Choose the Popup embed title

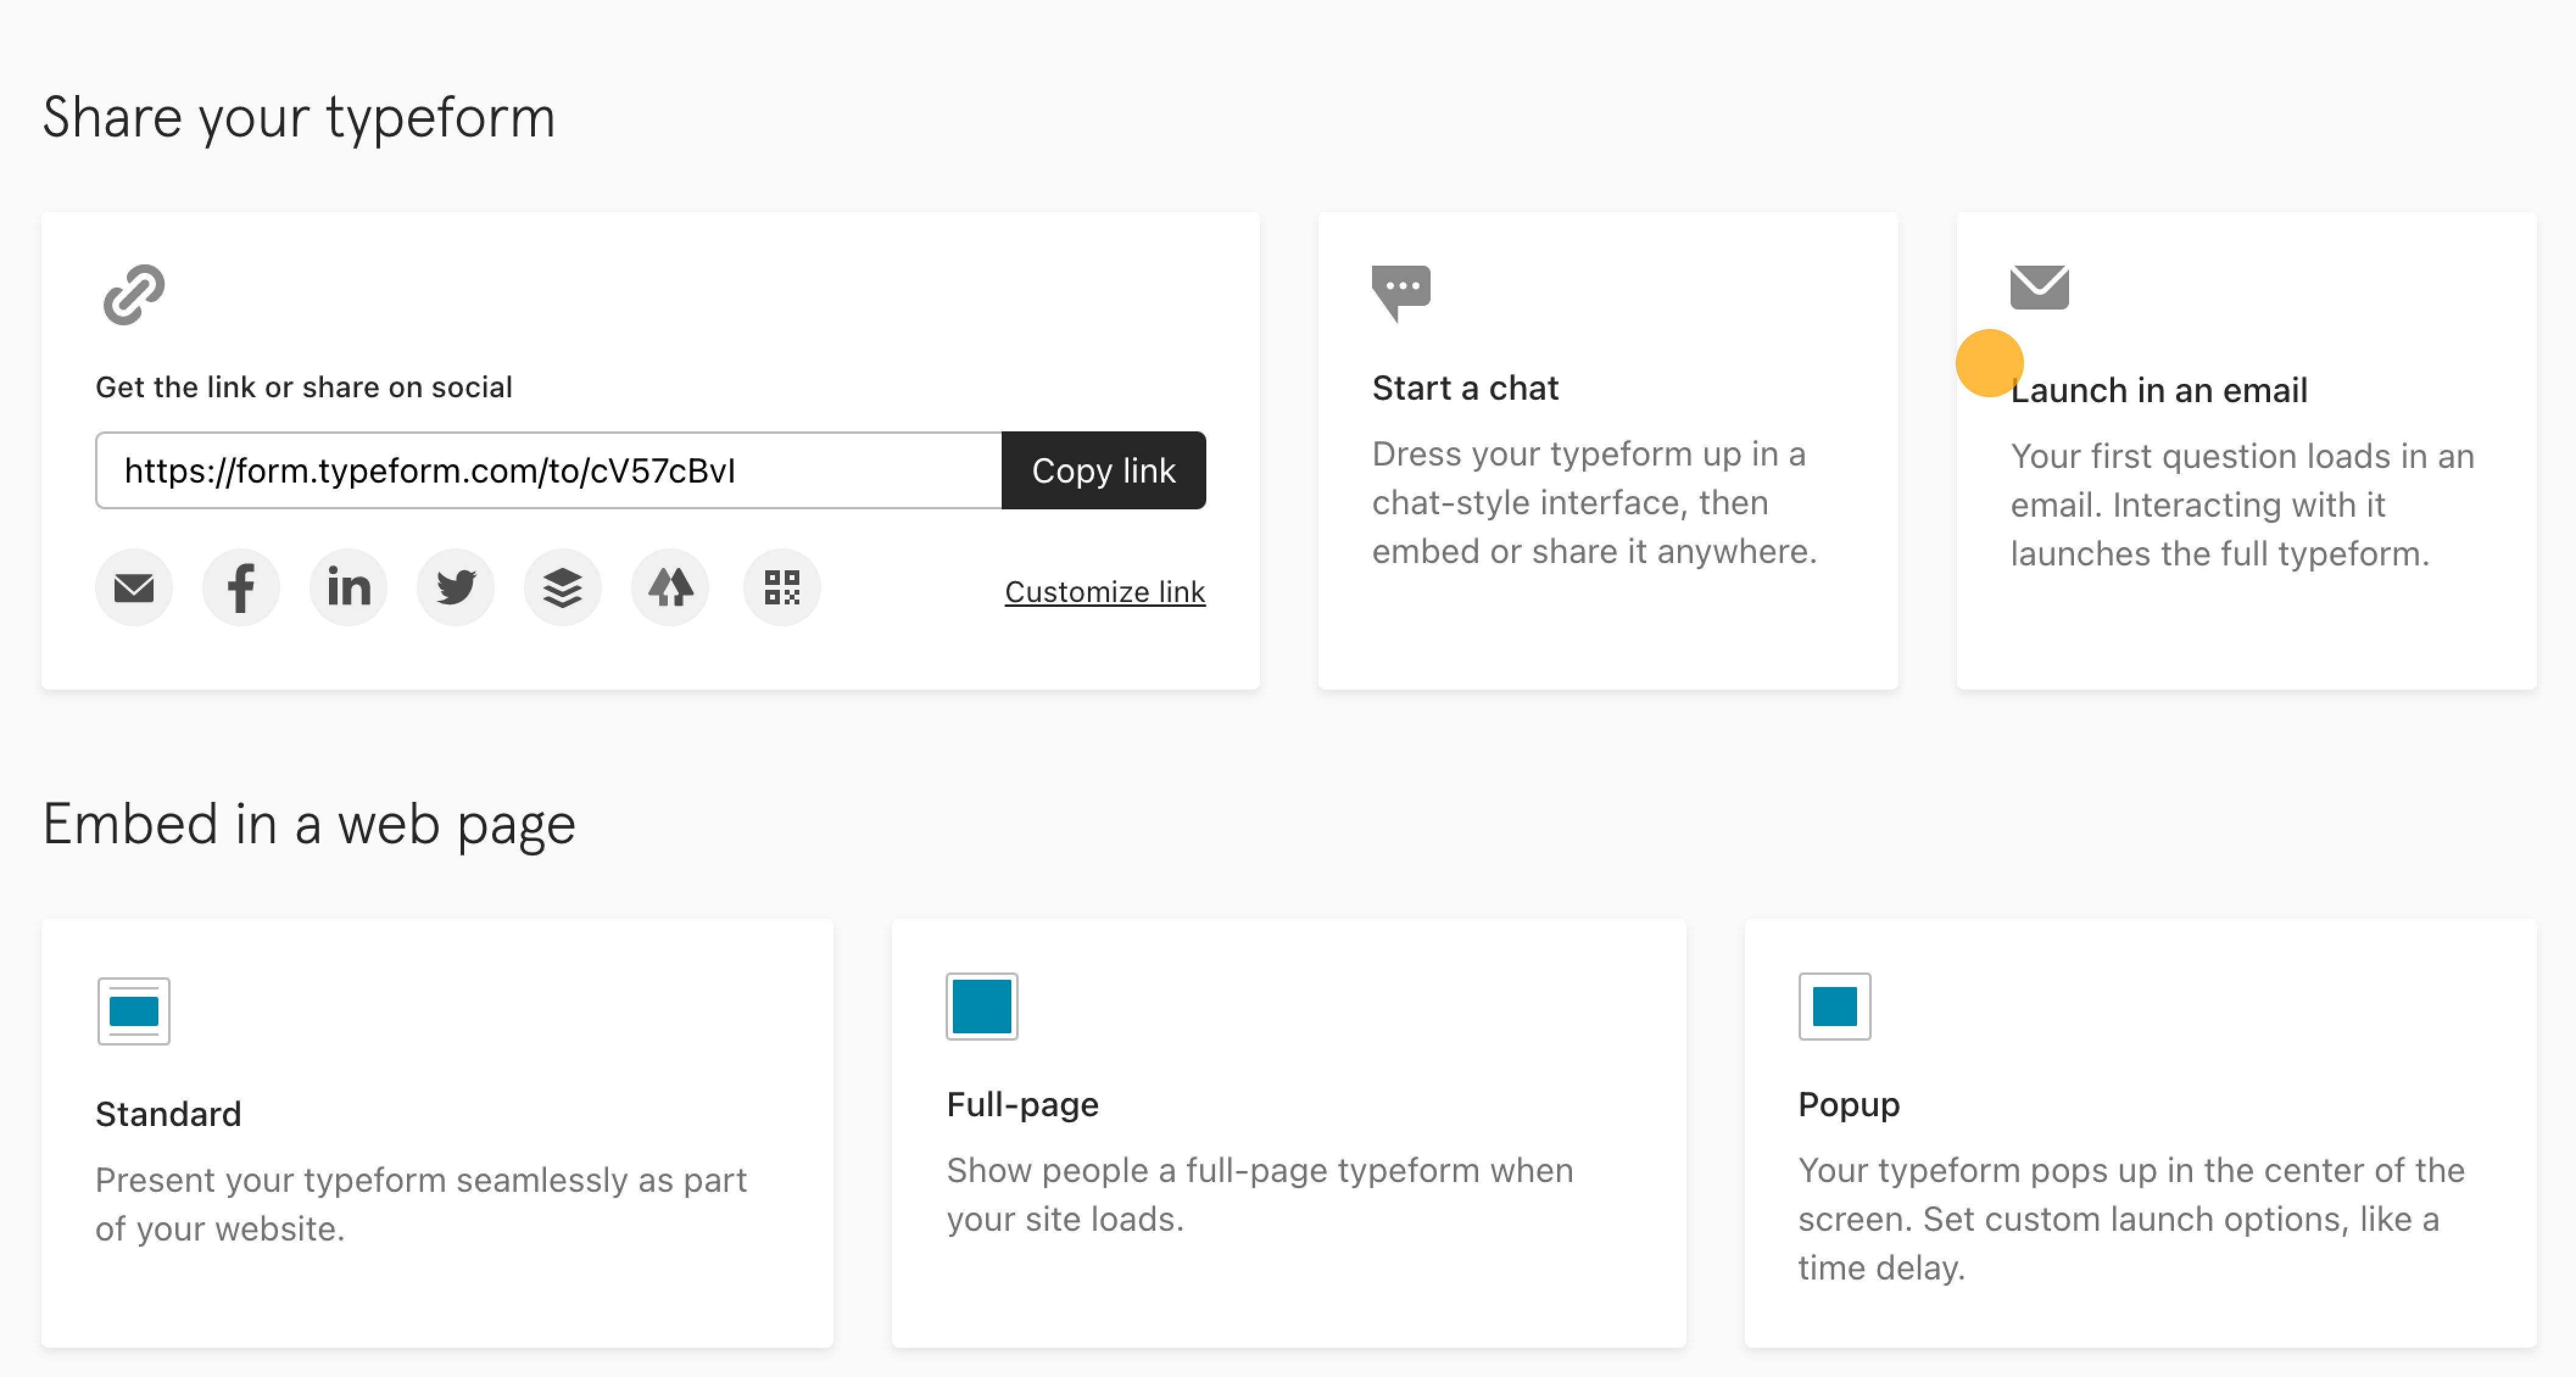1848,1105
